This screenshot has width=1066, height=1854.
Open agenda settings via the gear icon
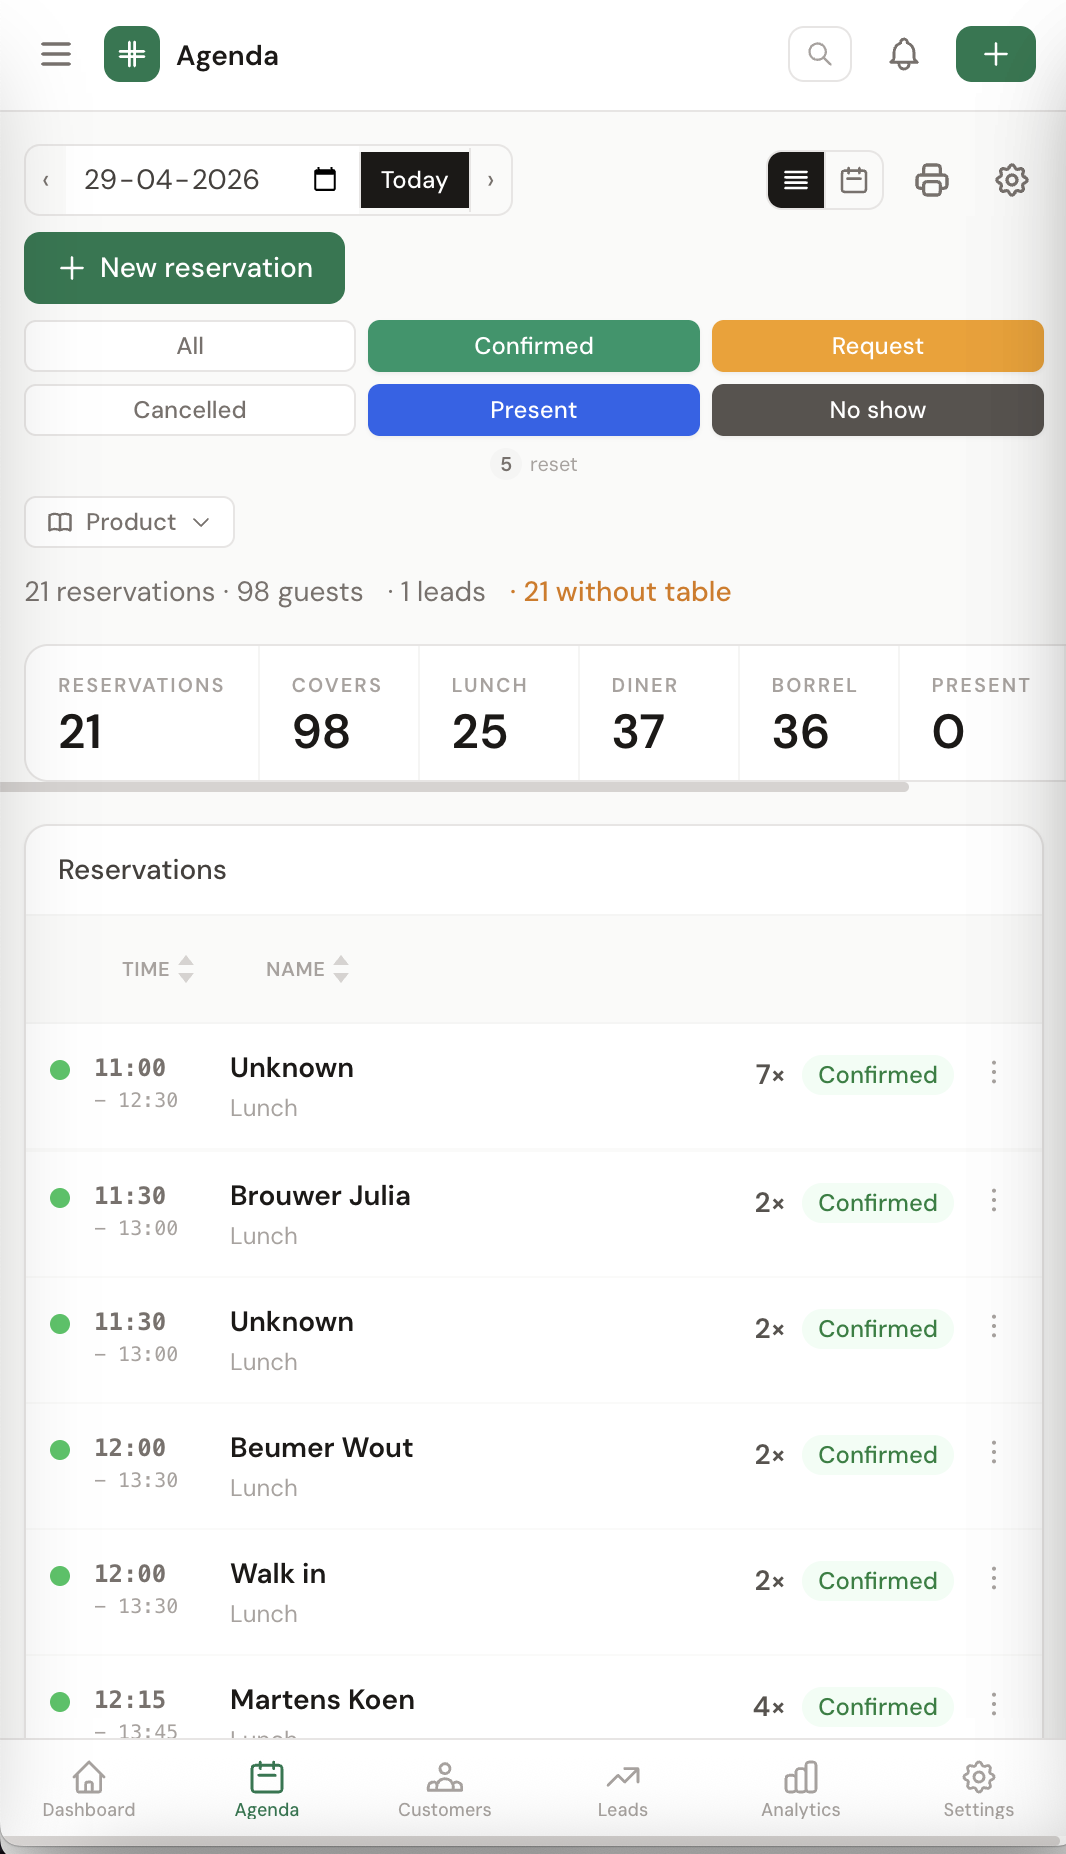(x=1011, y=180)
